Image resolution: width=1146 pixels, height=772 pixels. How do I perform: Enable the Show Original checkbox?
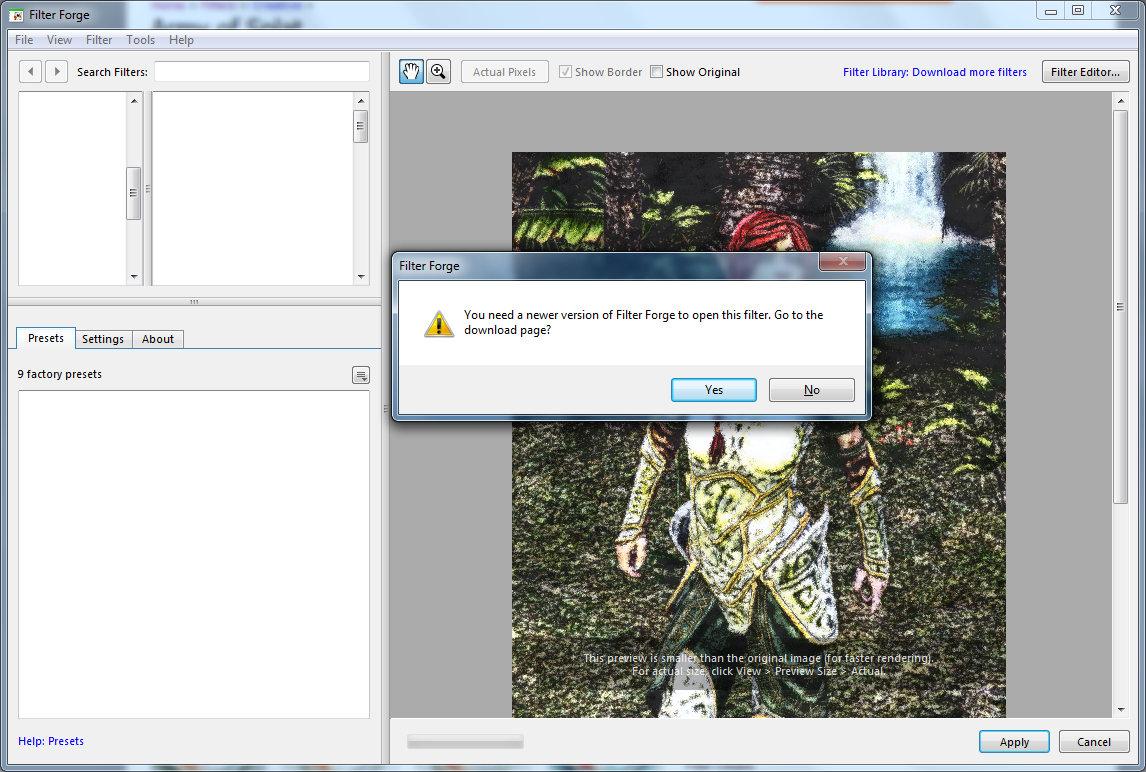[x=656, y=72]
